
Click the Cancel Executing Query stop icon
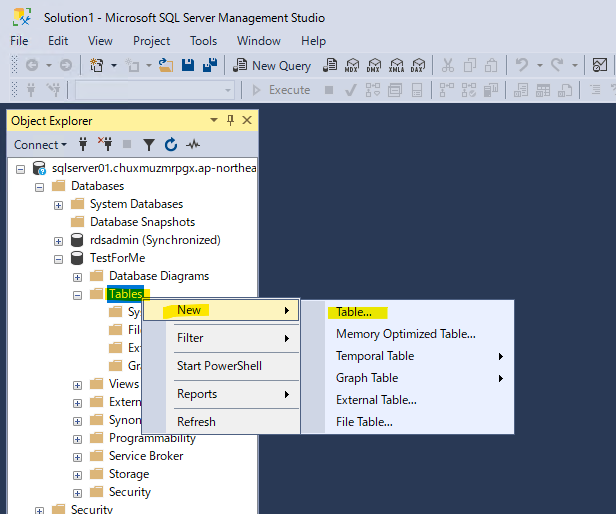[329, 90]
